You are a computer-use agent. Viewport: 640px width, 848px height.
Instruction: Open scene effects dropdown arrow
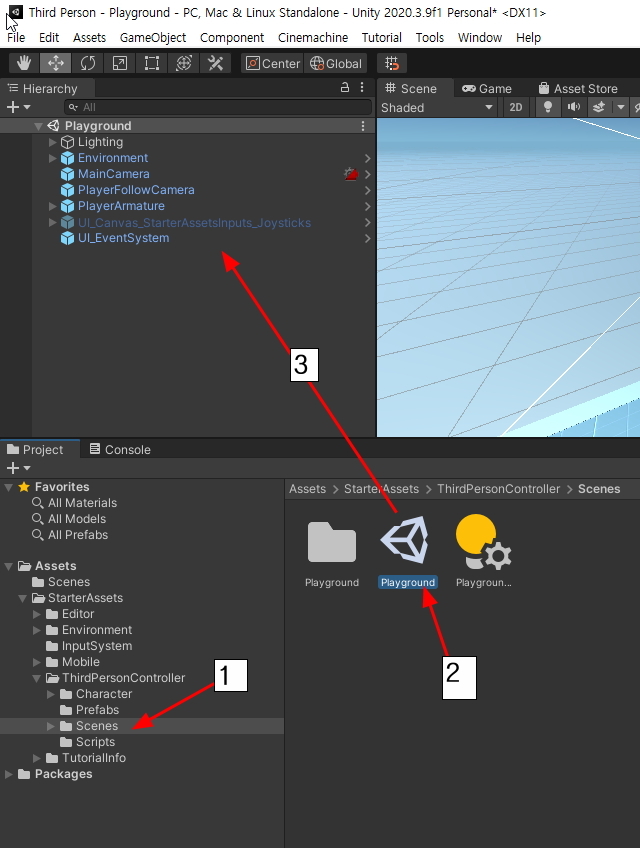[621, 107]
